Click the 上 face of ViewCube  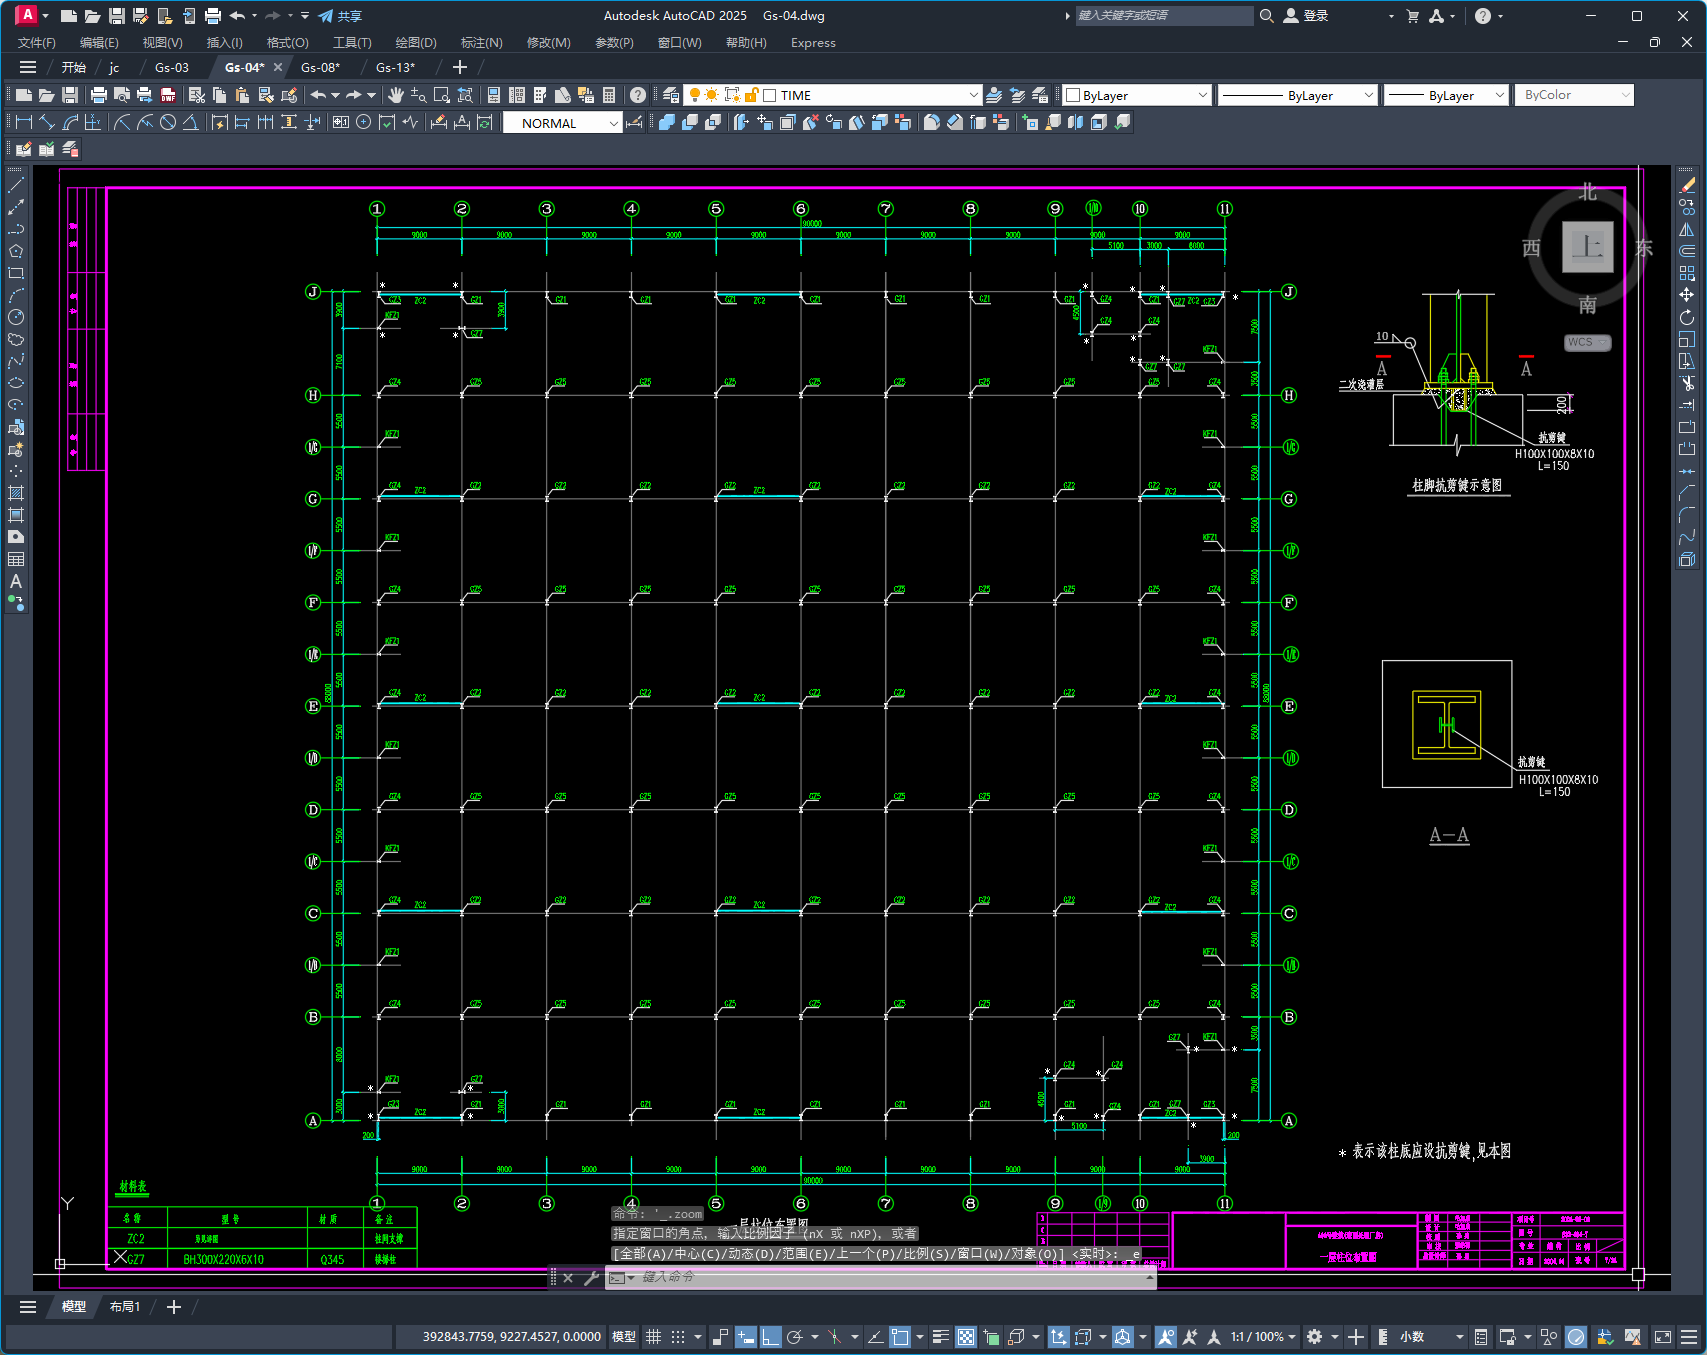[1588, 247]
